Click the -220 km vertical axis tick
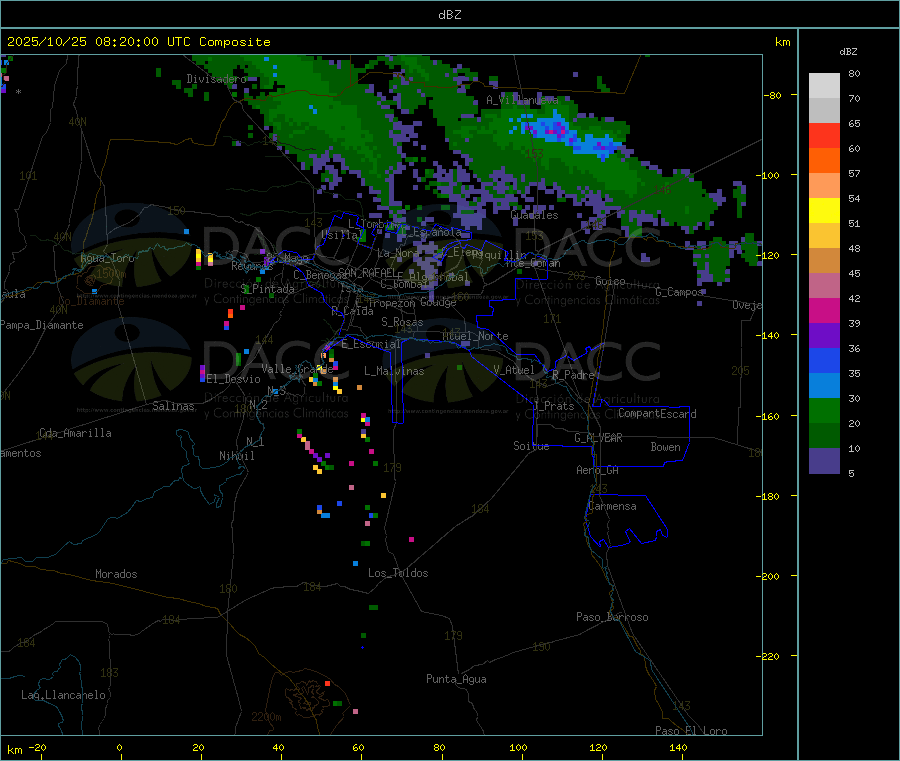The image size is (900, 761). (x=770, y=657)
